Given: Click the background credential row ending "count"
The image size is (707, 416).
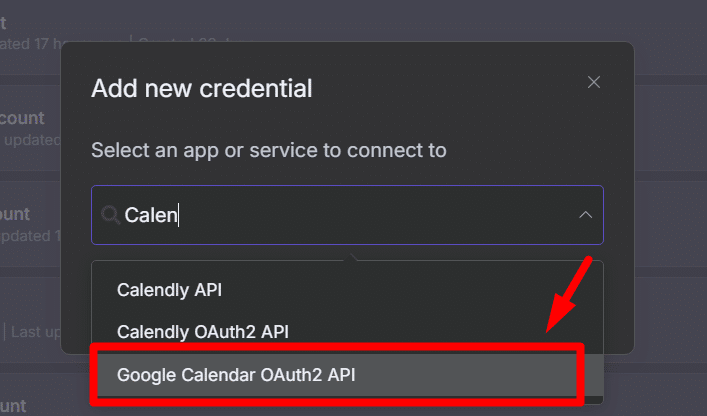Looking at the screenshot, I should tap(22, 119).
